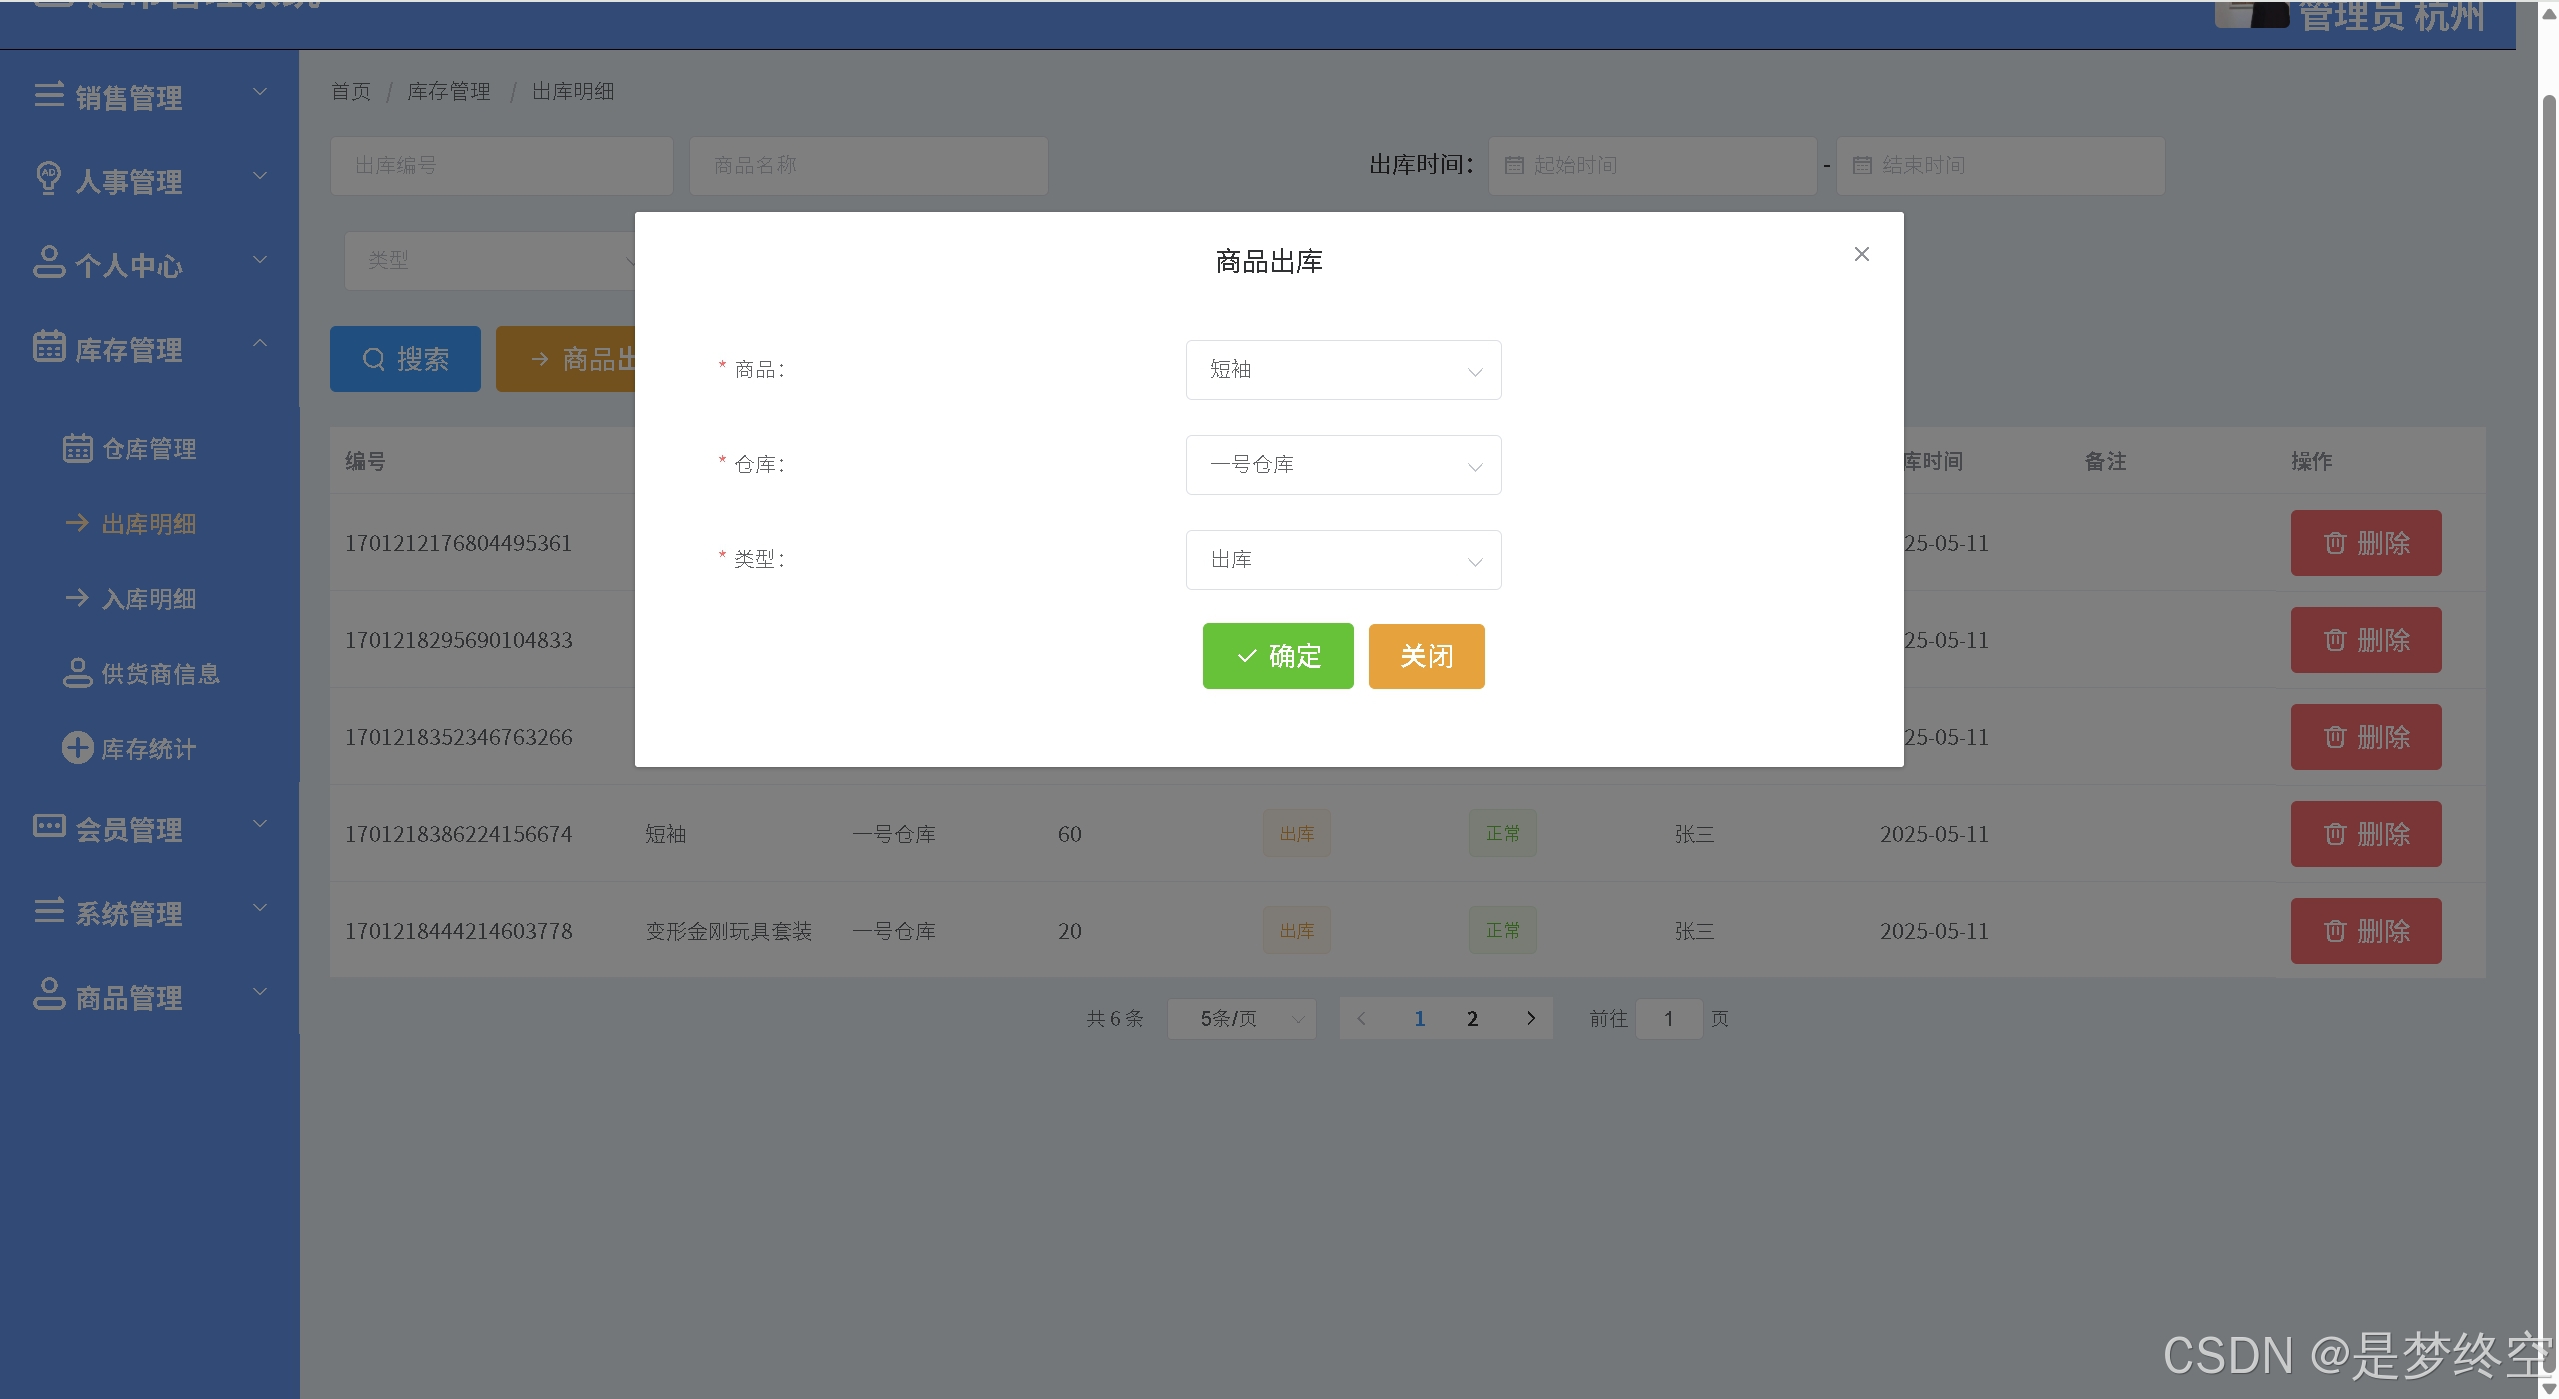Click the 前往 page number input field
The image size is (2559, 1399).
1668,1019
